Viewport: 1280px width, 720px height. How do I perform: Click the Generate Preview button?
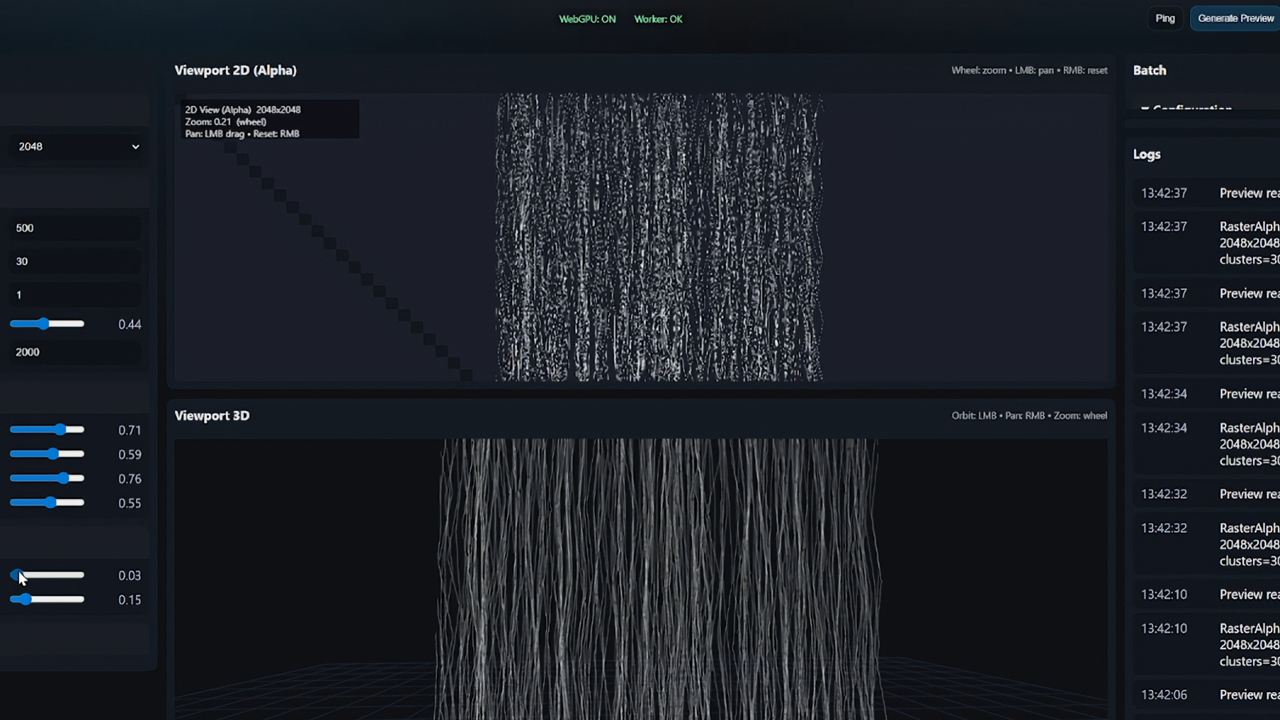[x=1235, y=18]
